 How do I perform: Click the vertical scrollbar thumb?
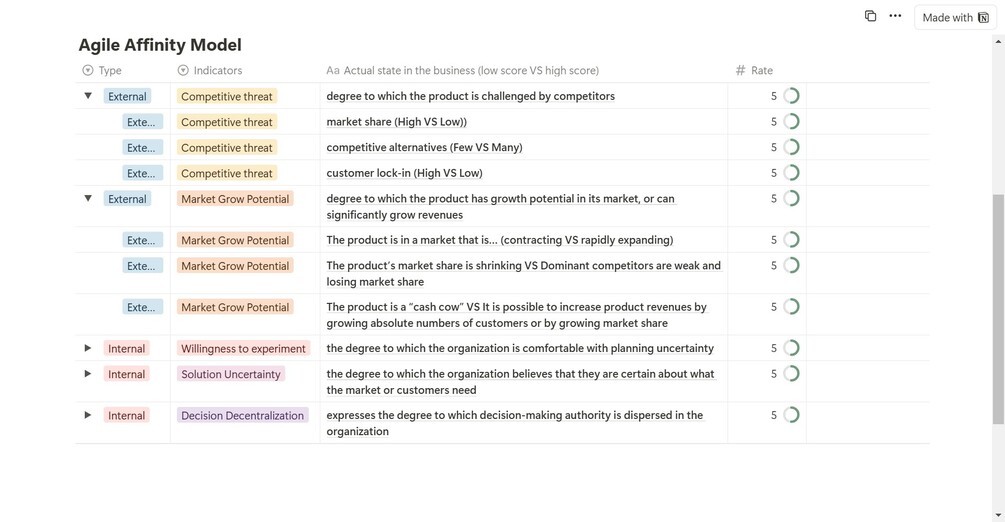(x=997, y=310)
